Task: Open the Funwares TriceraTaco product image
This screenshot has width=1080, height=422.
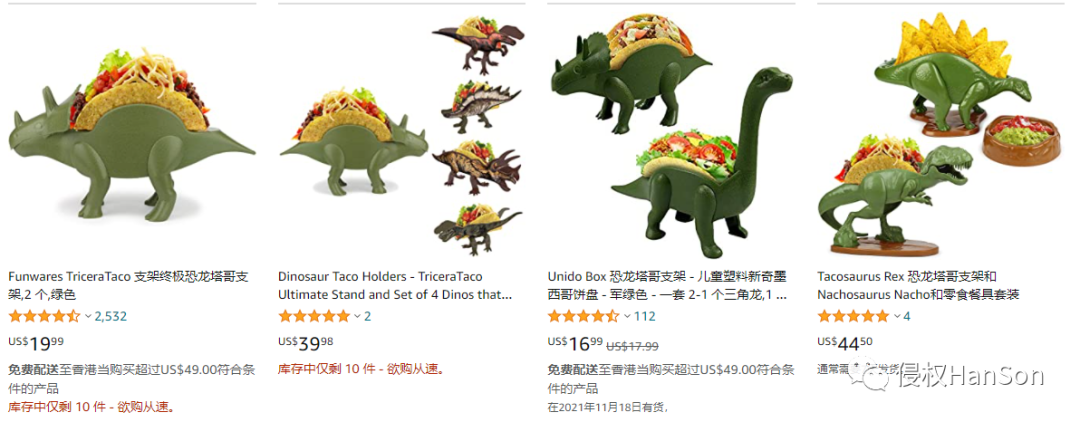Action: coord(132,135)
